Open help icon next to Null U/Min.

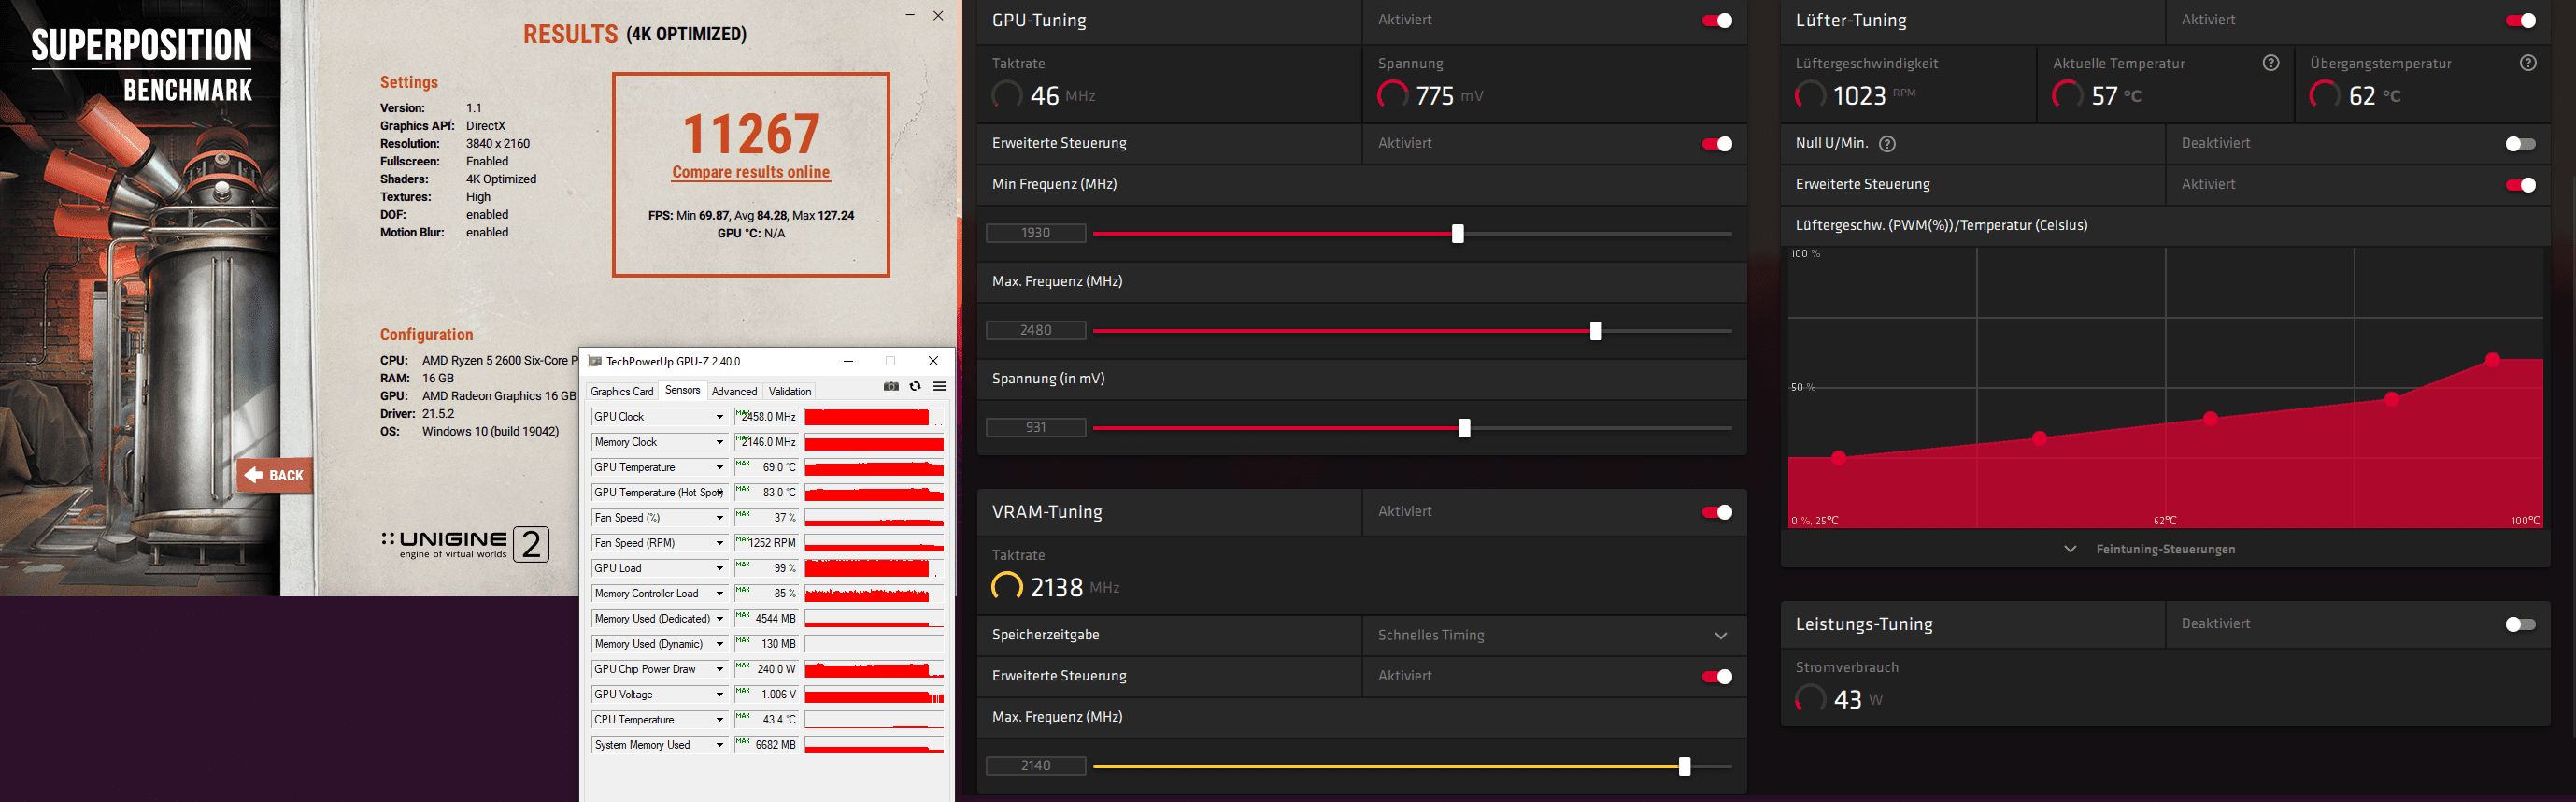point(1887,144)
